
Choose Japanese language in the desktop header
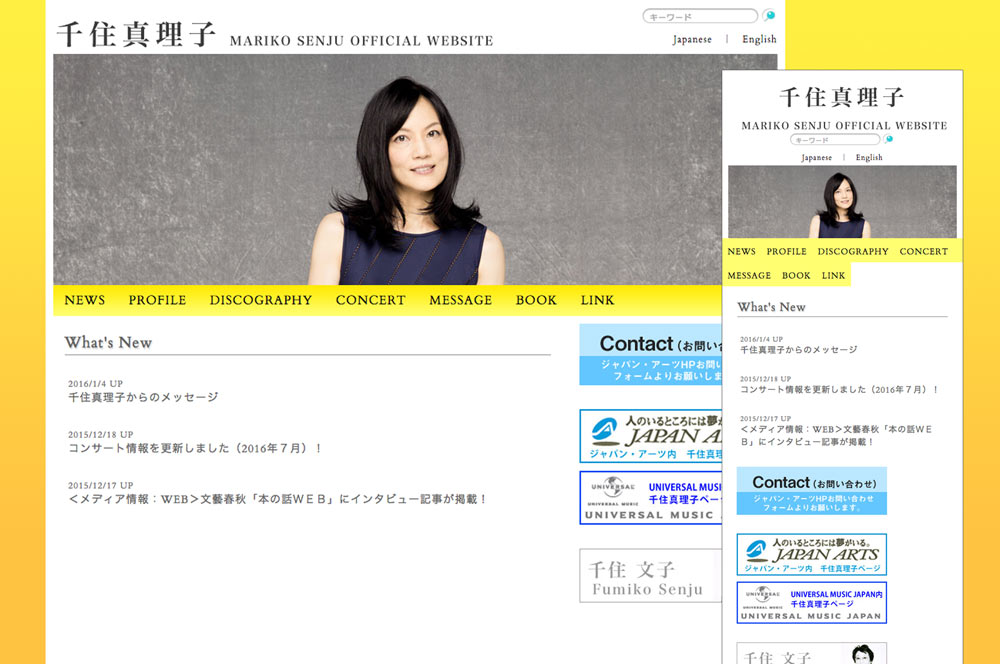point(692,40)
